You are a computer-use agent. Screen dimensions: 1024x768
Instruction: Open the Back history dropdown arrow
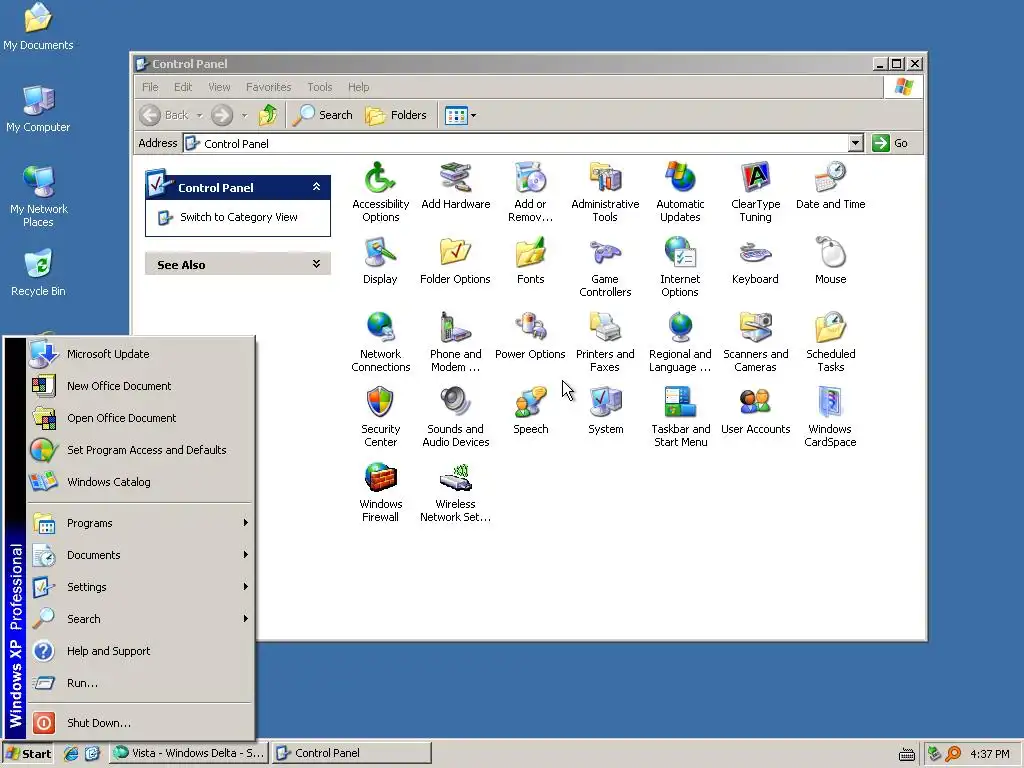click(x=200, y=116)
